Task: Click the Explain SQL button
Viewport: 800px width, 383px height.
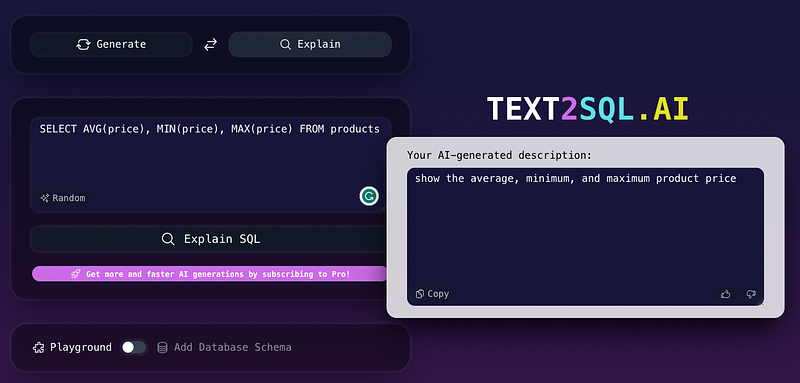Action: point(210,239)
